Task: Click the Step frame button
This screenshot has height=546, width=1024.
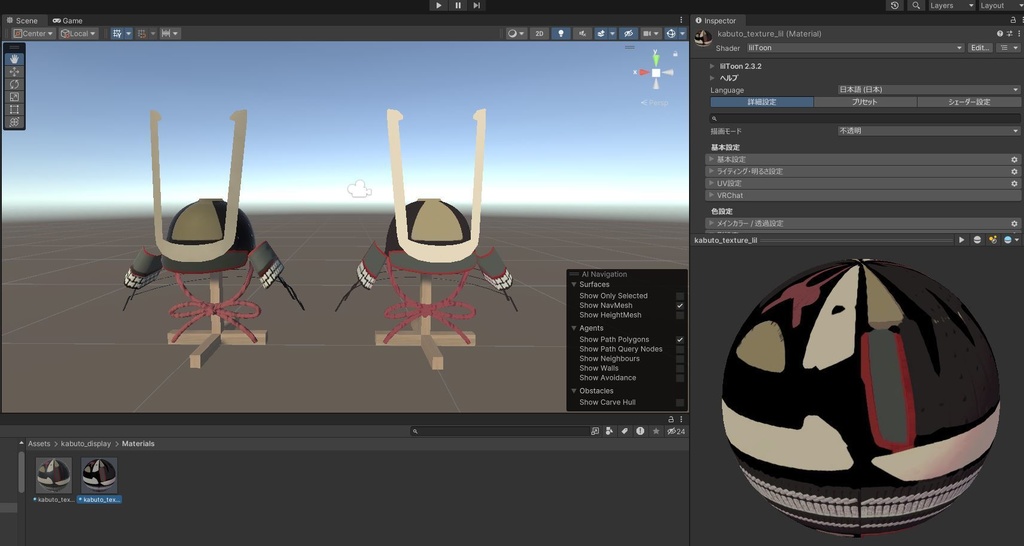Action: (477, 5)
